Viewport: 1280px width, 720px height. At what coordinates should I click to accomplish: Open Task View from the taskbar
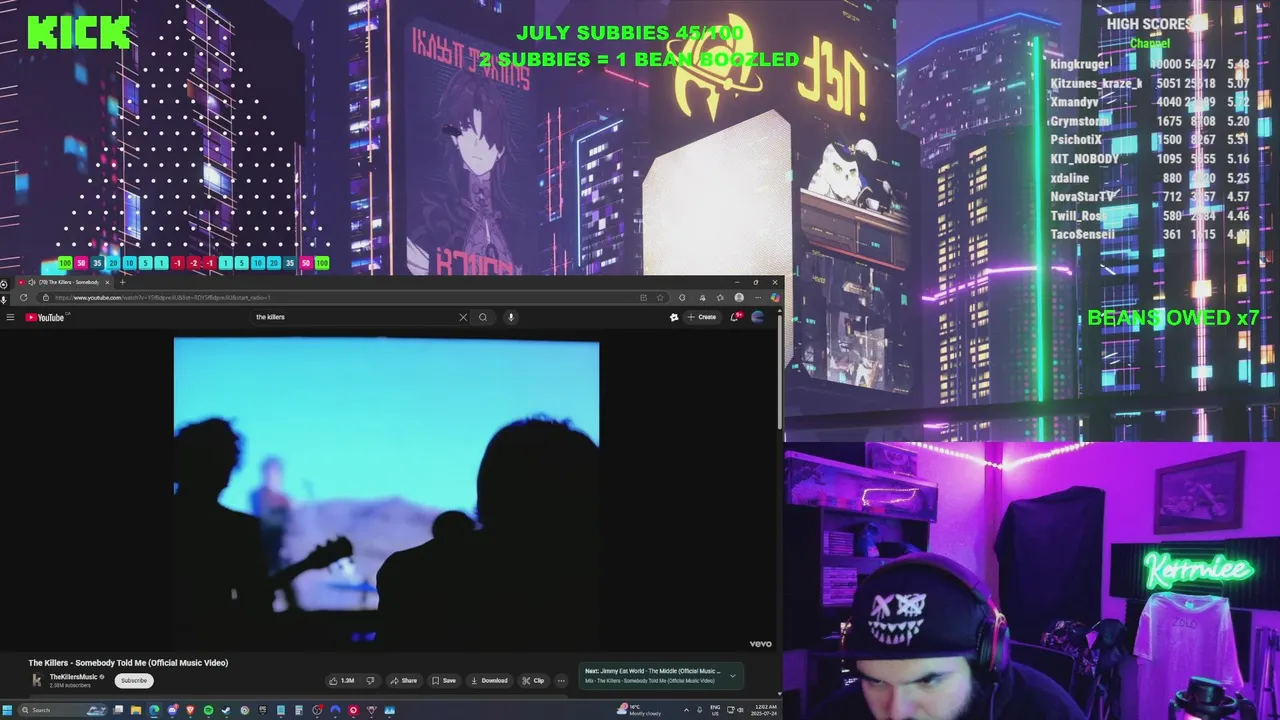pos(118,710)
